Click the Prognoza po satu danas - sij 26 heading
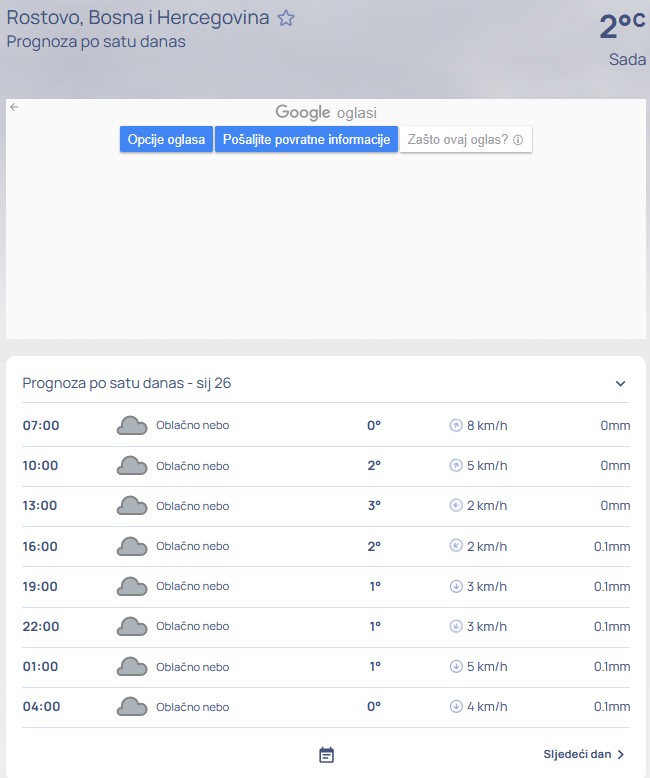 127,383
